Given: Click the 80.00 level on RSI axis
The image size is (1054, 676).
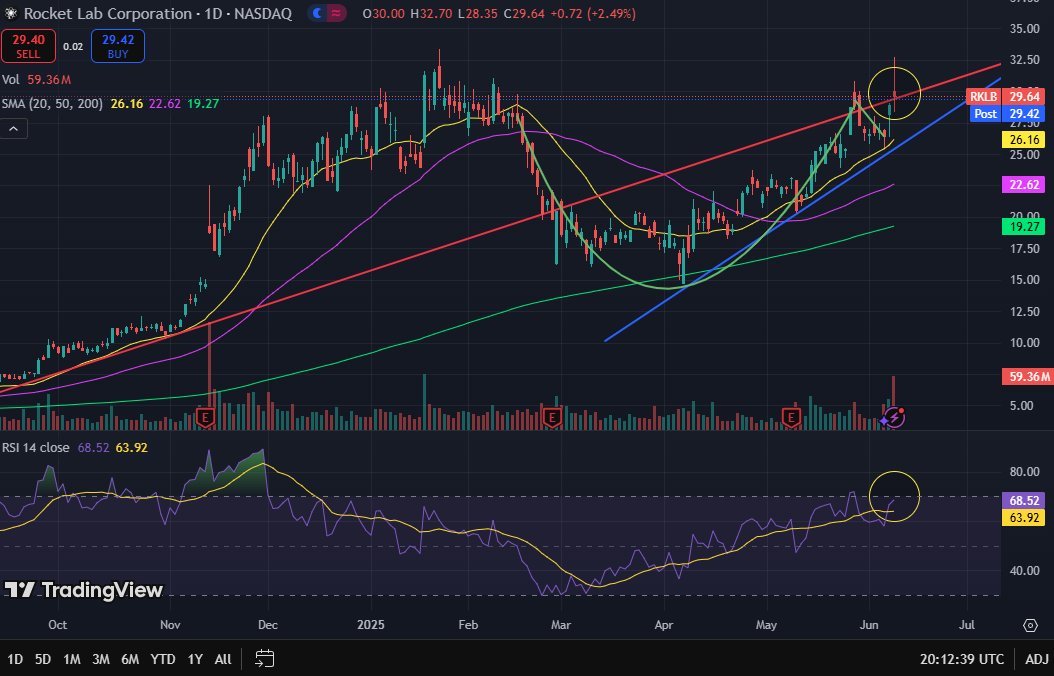Looking at the screenshot, I should 1024,472.
